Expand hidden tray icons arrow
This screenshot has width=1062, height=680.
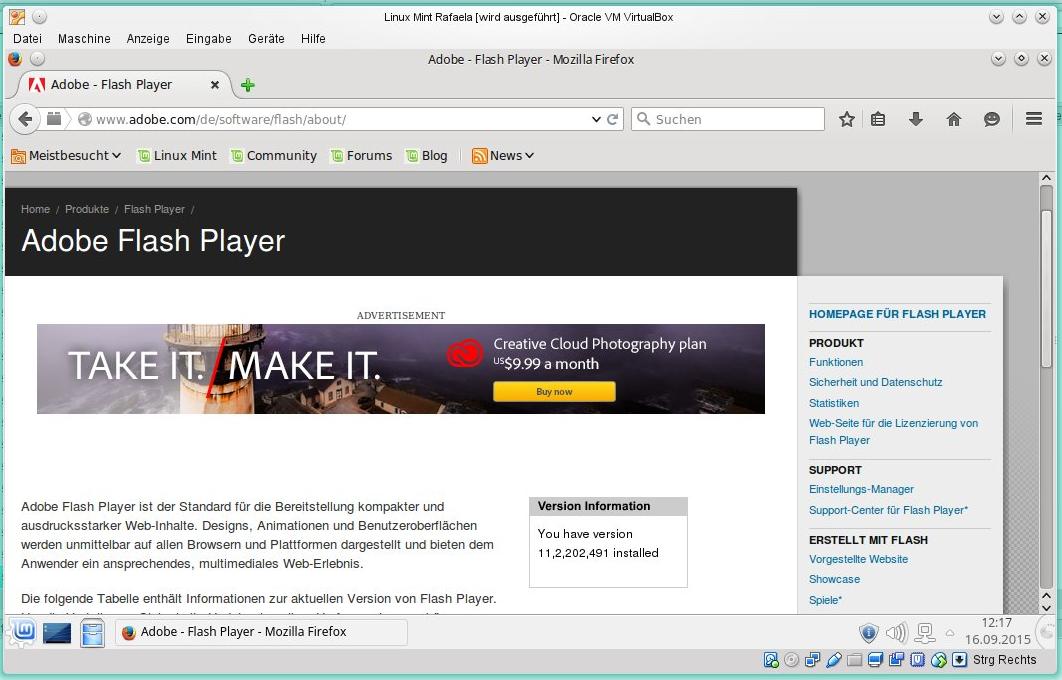pos(950,633)
